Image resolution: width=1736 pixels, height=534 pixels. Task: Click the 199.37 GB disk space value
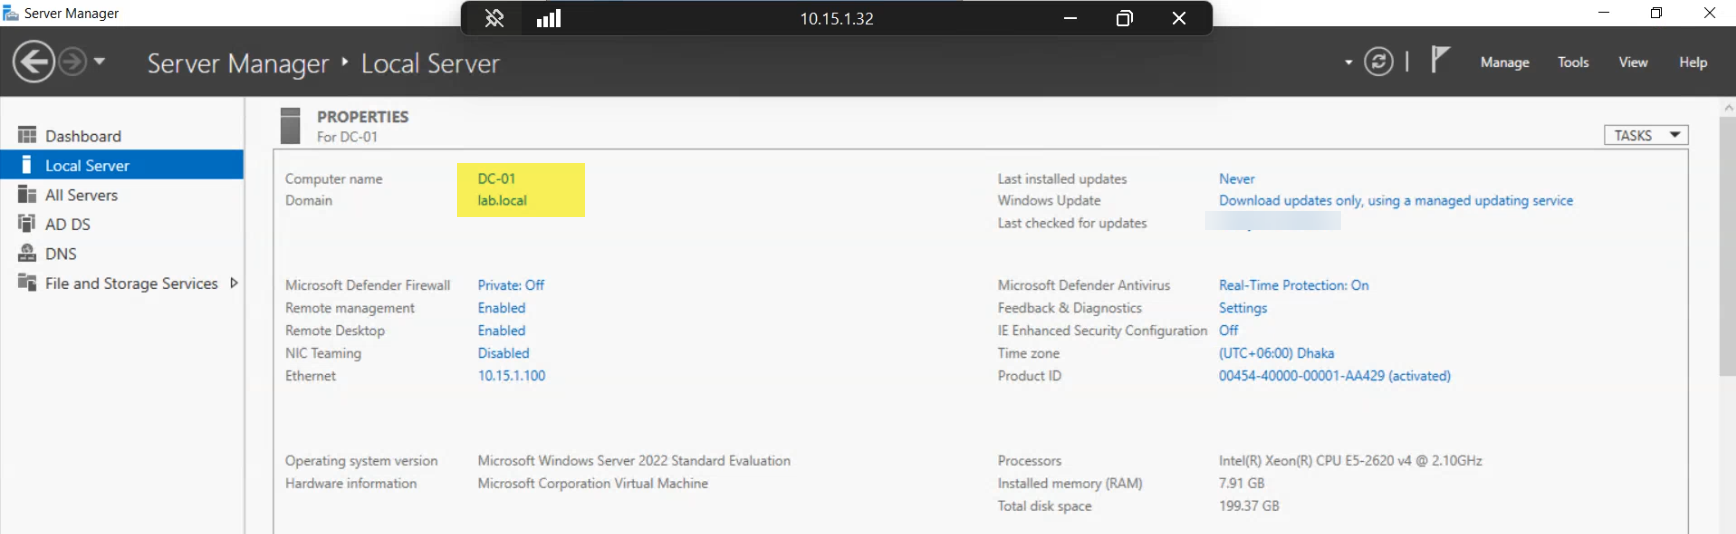click(x=1248, y=506)
